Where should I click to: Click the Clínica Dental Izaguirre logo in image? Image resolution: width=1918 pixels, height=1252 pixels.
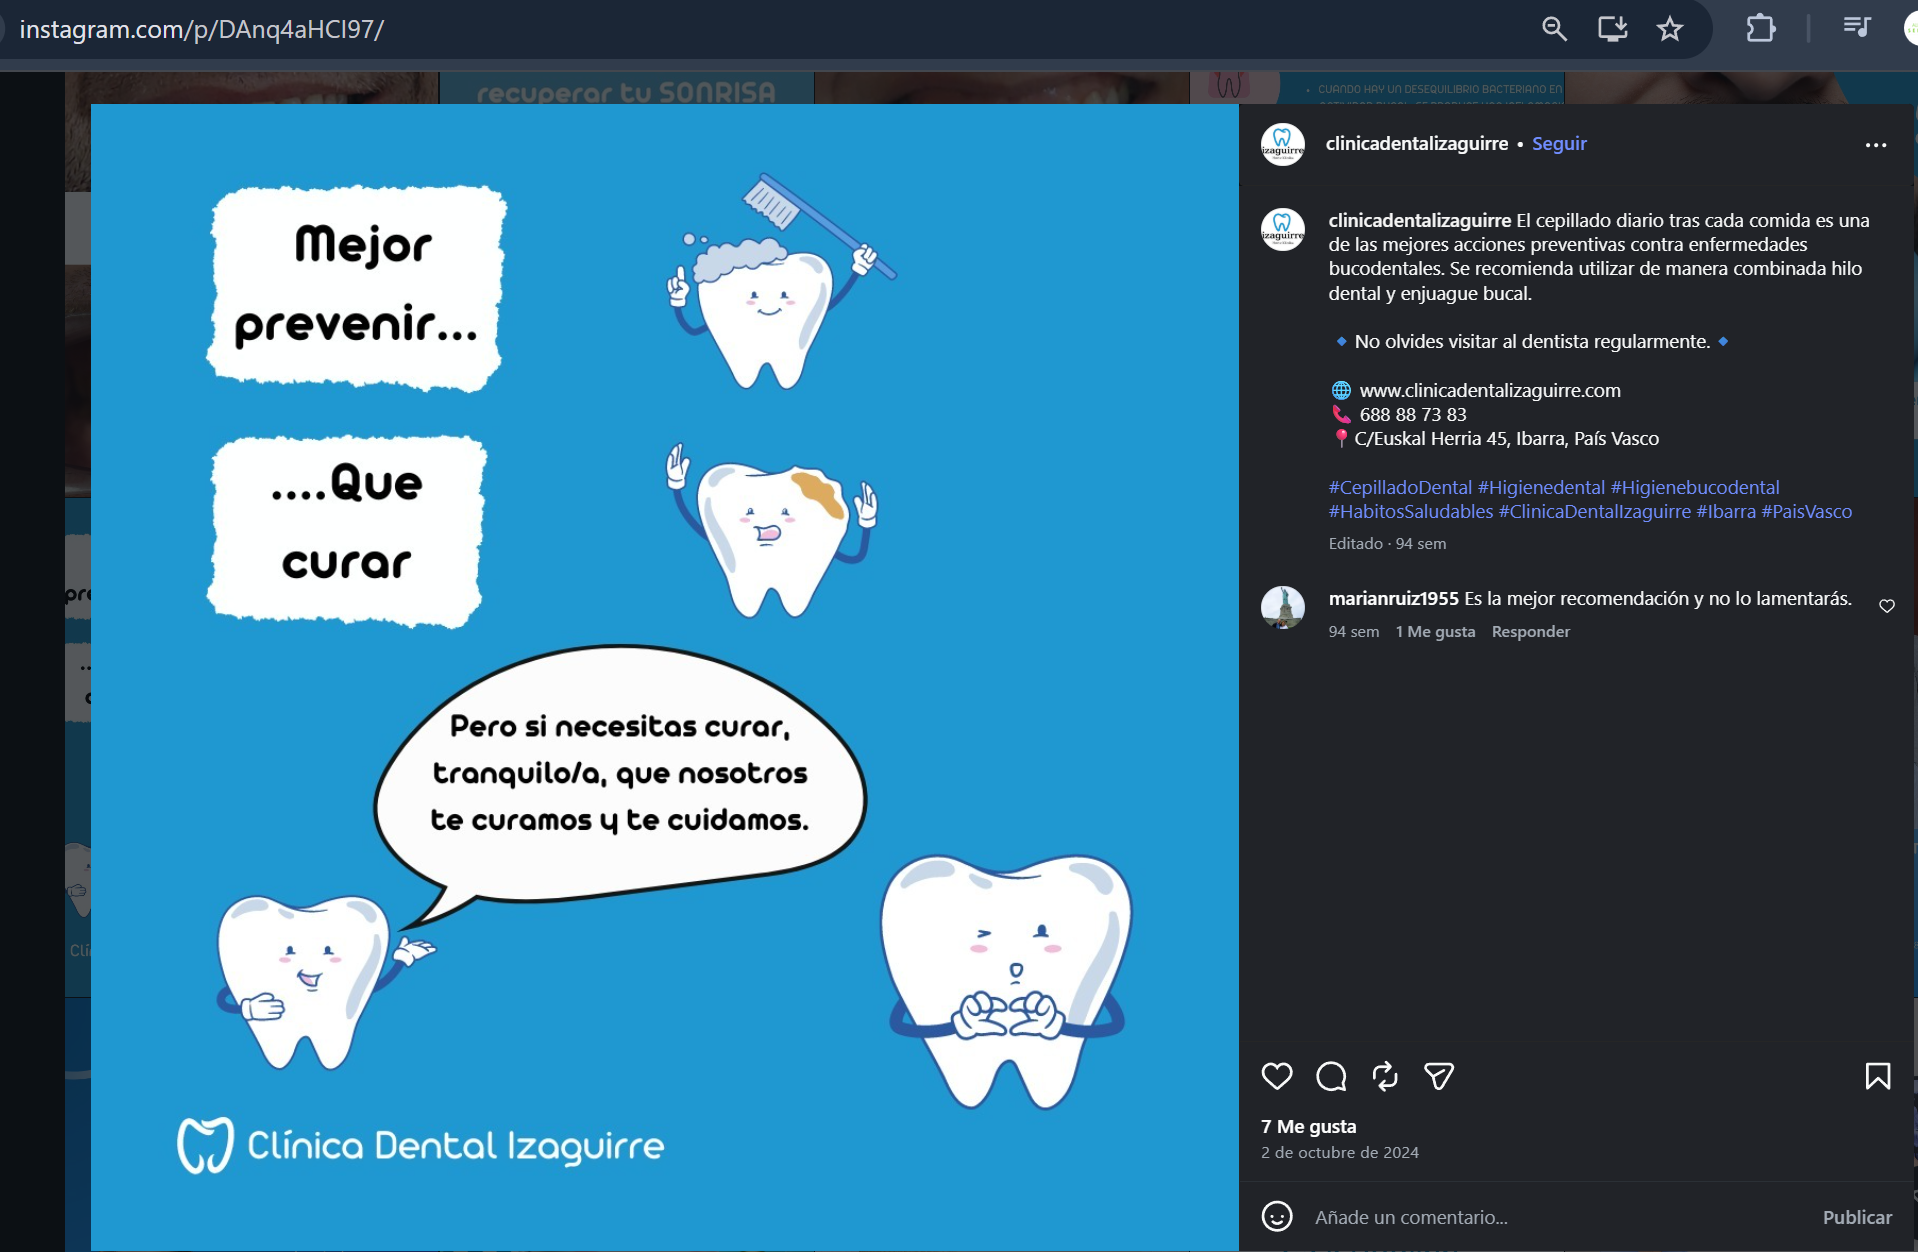(x=421, y=1145)
